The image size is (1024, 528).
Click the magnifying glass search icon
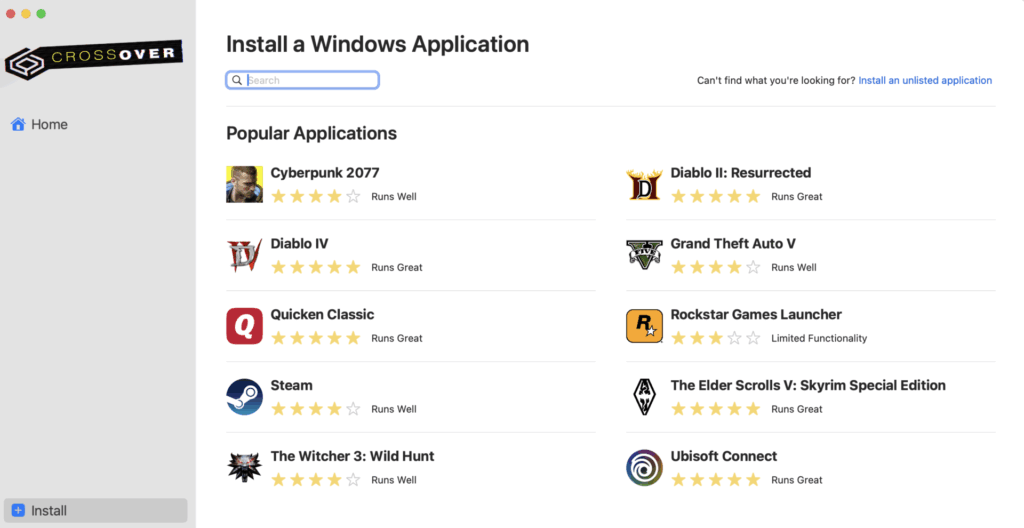point(237,80)
